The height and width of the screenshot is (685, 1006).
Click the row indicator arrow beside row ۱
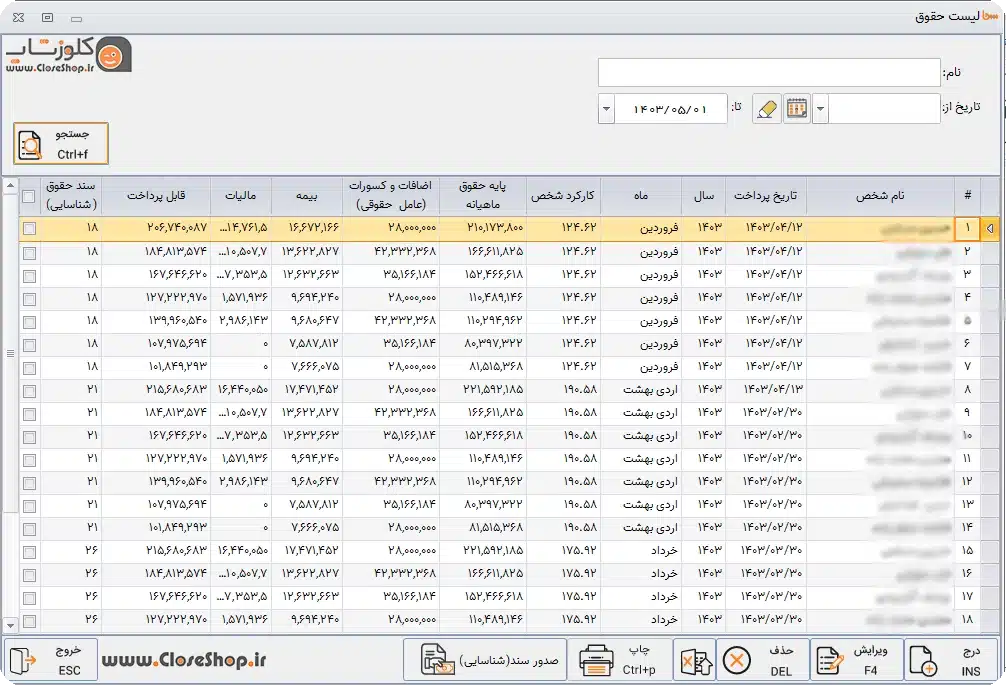click(x=990, y=228)
